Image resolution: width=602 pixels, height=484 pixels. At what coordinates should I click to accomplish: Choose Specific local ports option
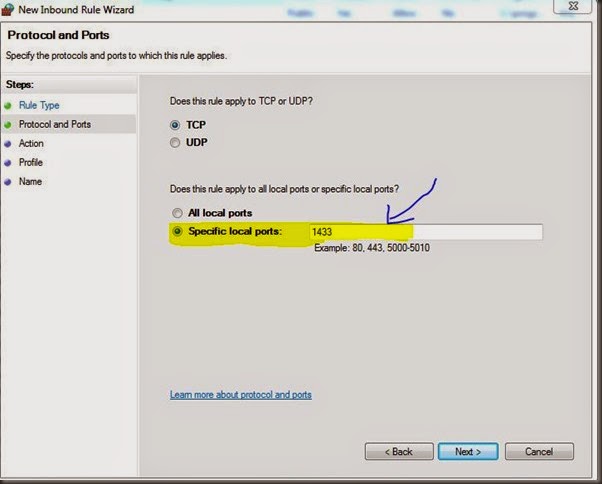click(x=177, y=231)
